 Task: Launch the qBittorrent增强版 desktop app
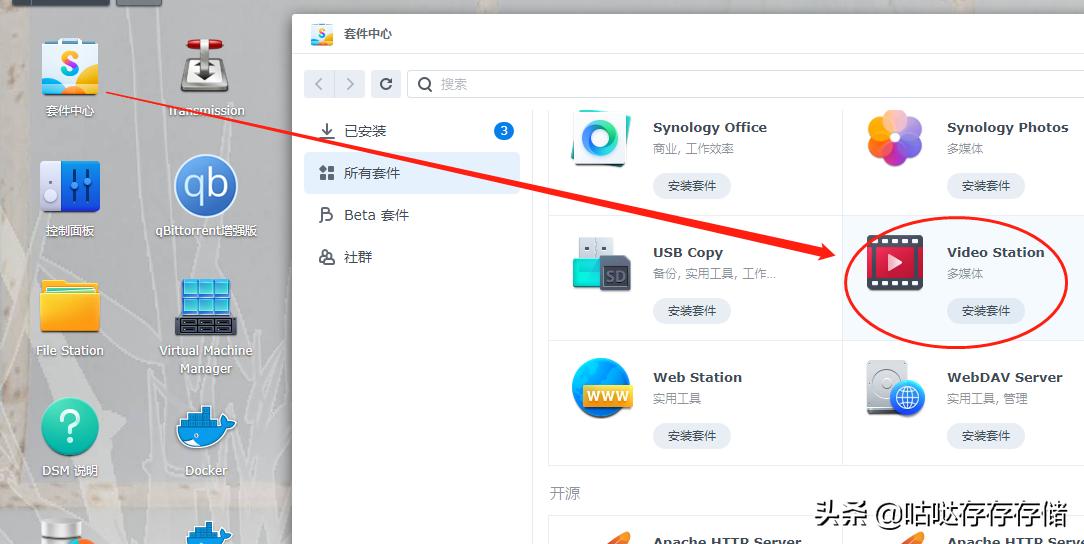click(x=206, y=186)
